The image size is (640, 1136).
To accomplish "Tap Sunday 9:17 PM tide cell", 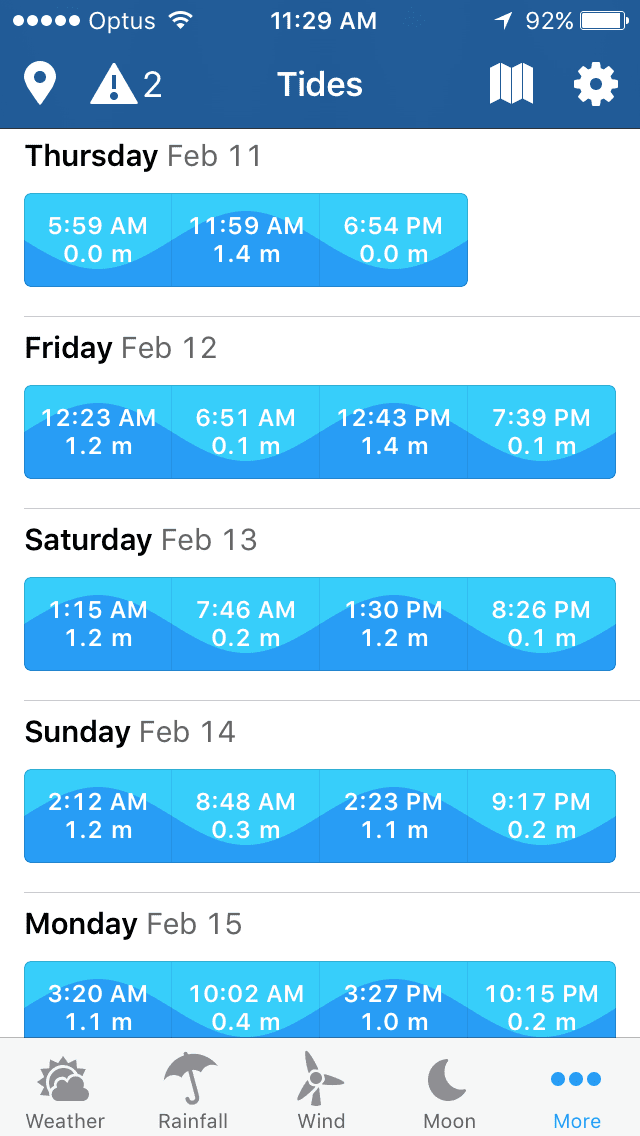I will click(x=542, y=816).
